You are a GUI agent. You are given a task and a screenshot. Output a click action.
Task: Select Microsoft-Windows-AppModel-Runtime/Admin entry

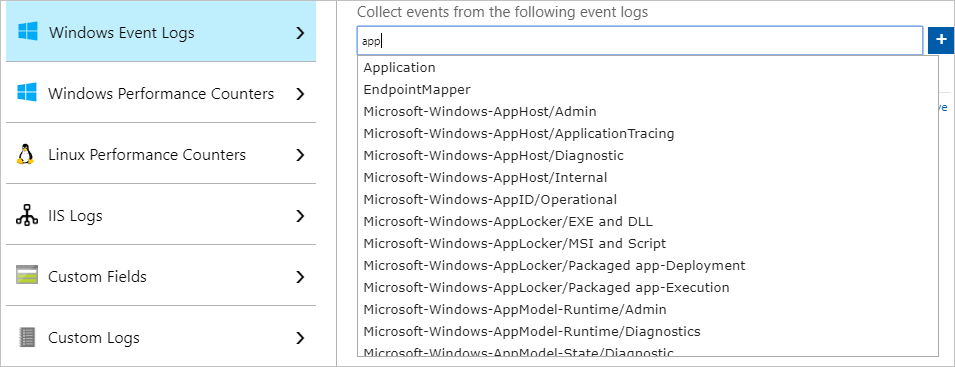click(x=648, y=309)
